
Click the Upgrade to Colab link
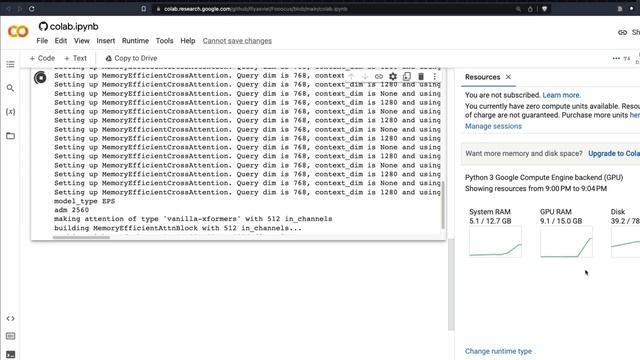[x=614, y=153]
